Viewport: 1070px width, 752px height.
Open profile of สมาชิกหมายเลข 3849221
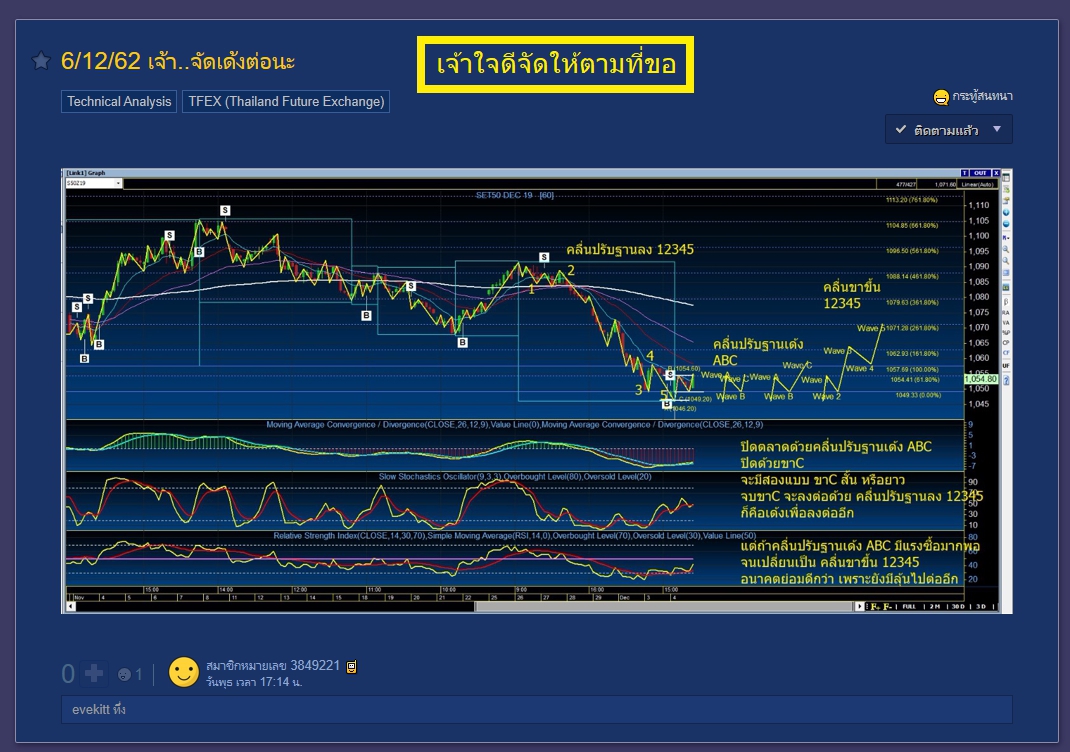pos(273,665)
